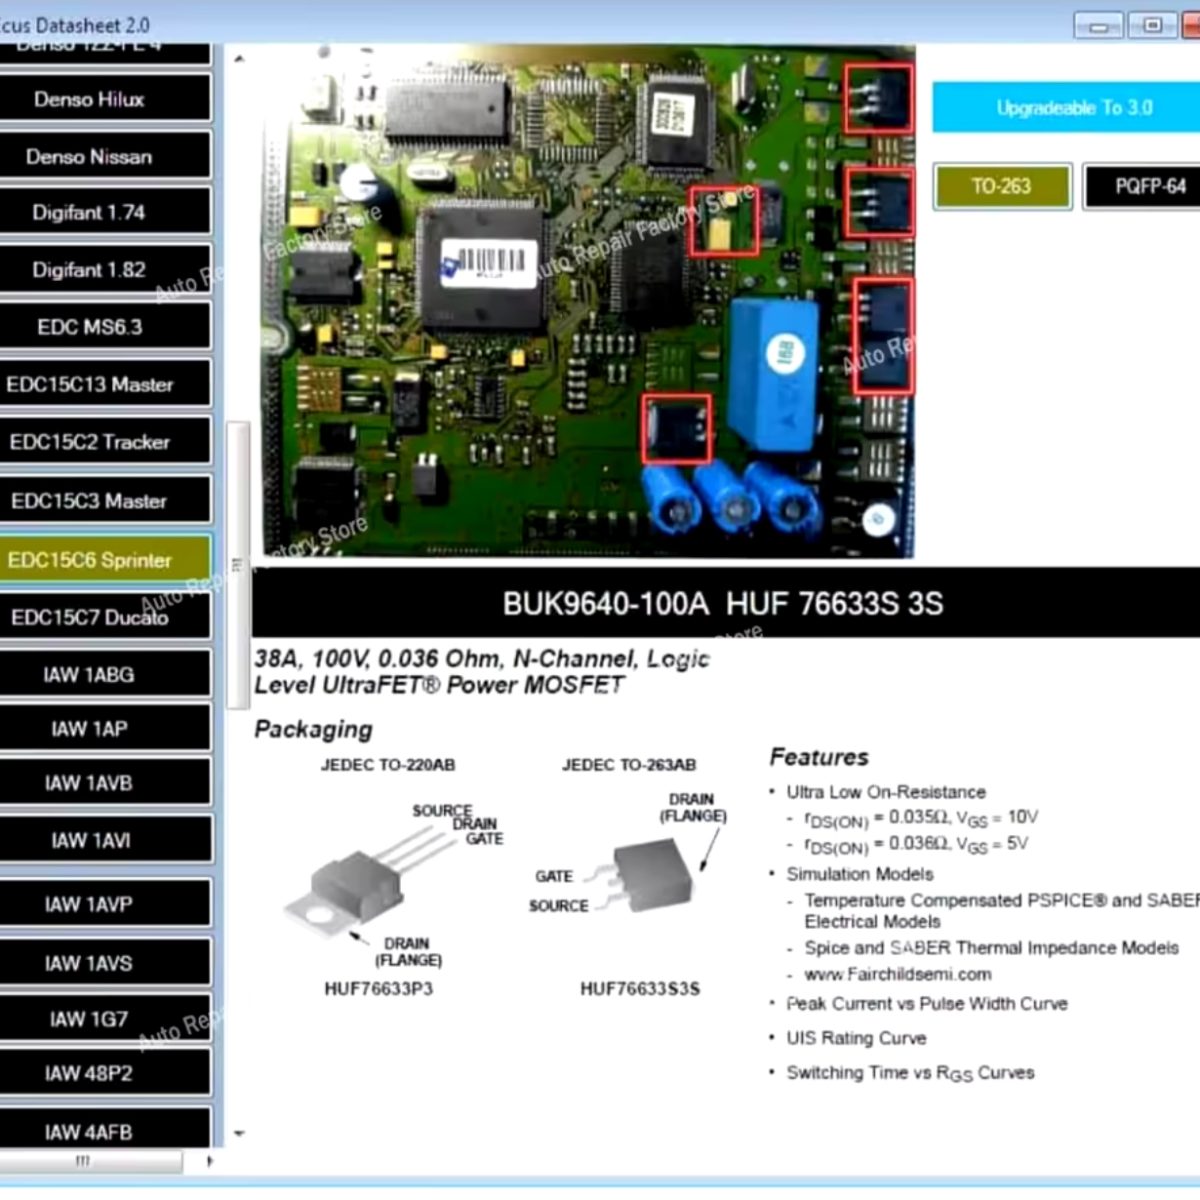Viewport: 1200px width, 1200px height.
Task: Click top-right red-boxed transistor on board
Action: (878, 98)
